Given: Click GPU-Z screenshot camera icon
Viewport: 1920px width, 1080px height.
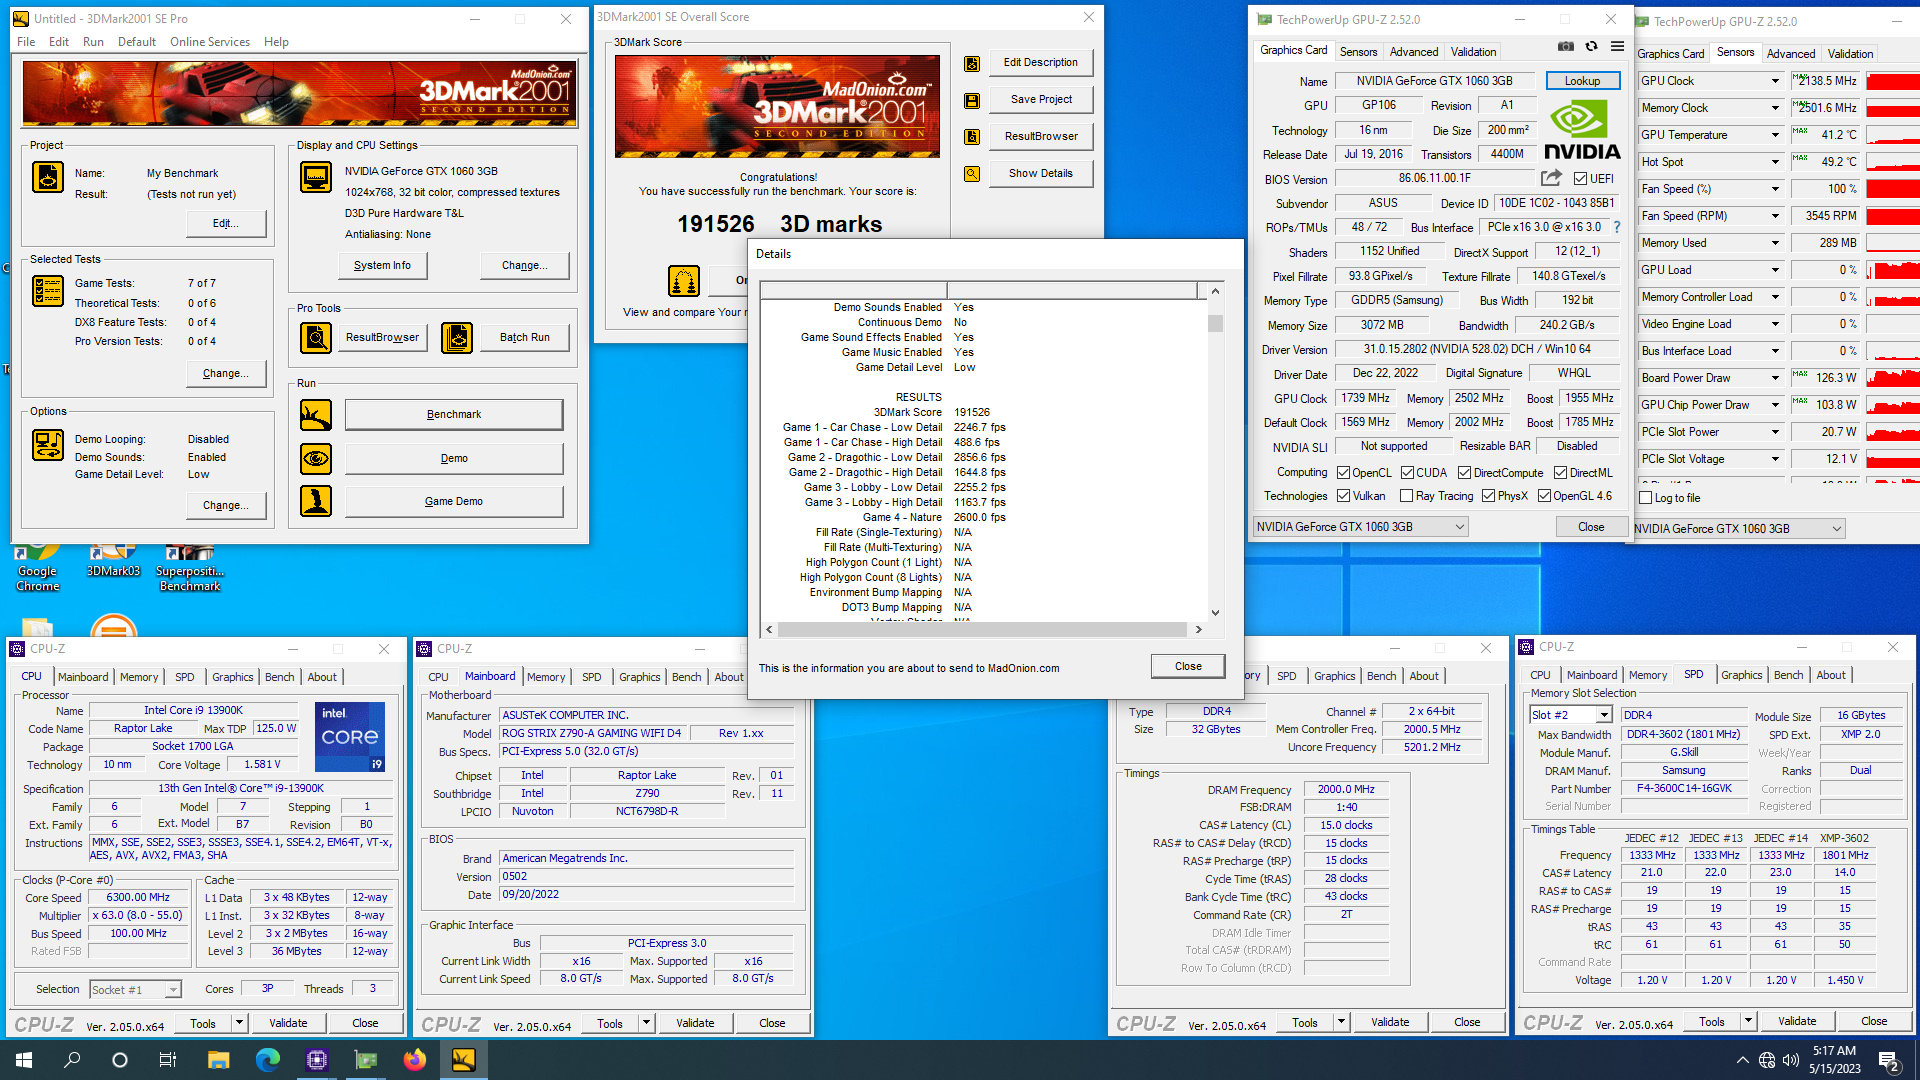Looking at the screenshot, I should tap(1566, 47).
